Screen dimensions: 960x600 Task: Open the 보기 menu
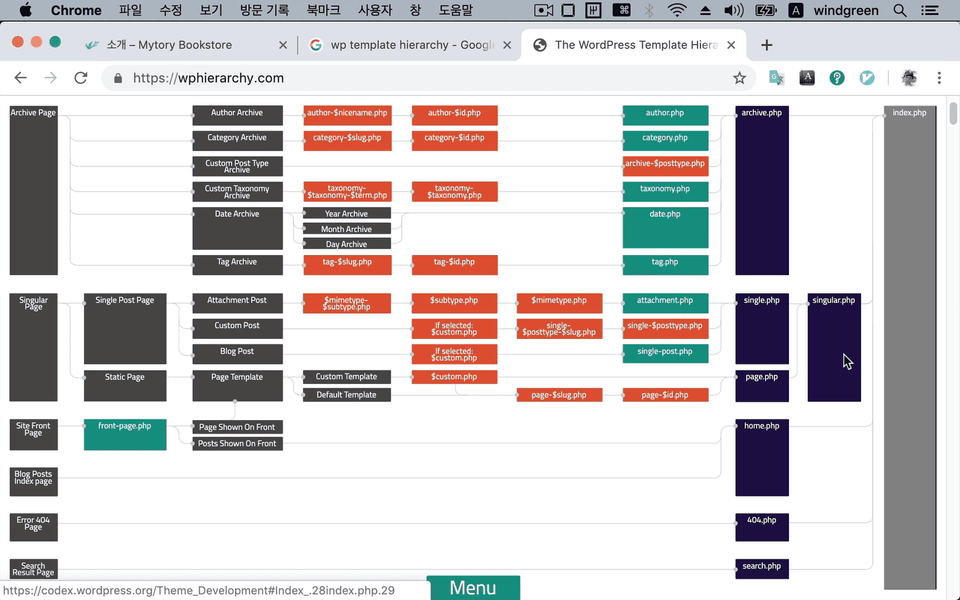(x=211, y=10)
